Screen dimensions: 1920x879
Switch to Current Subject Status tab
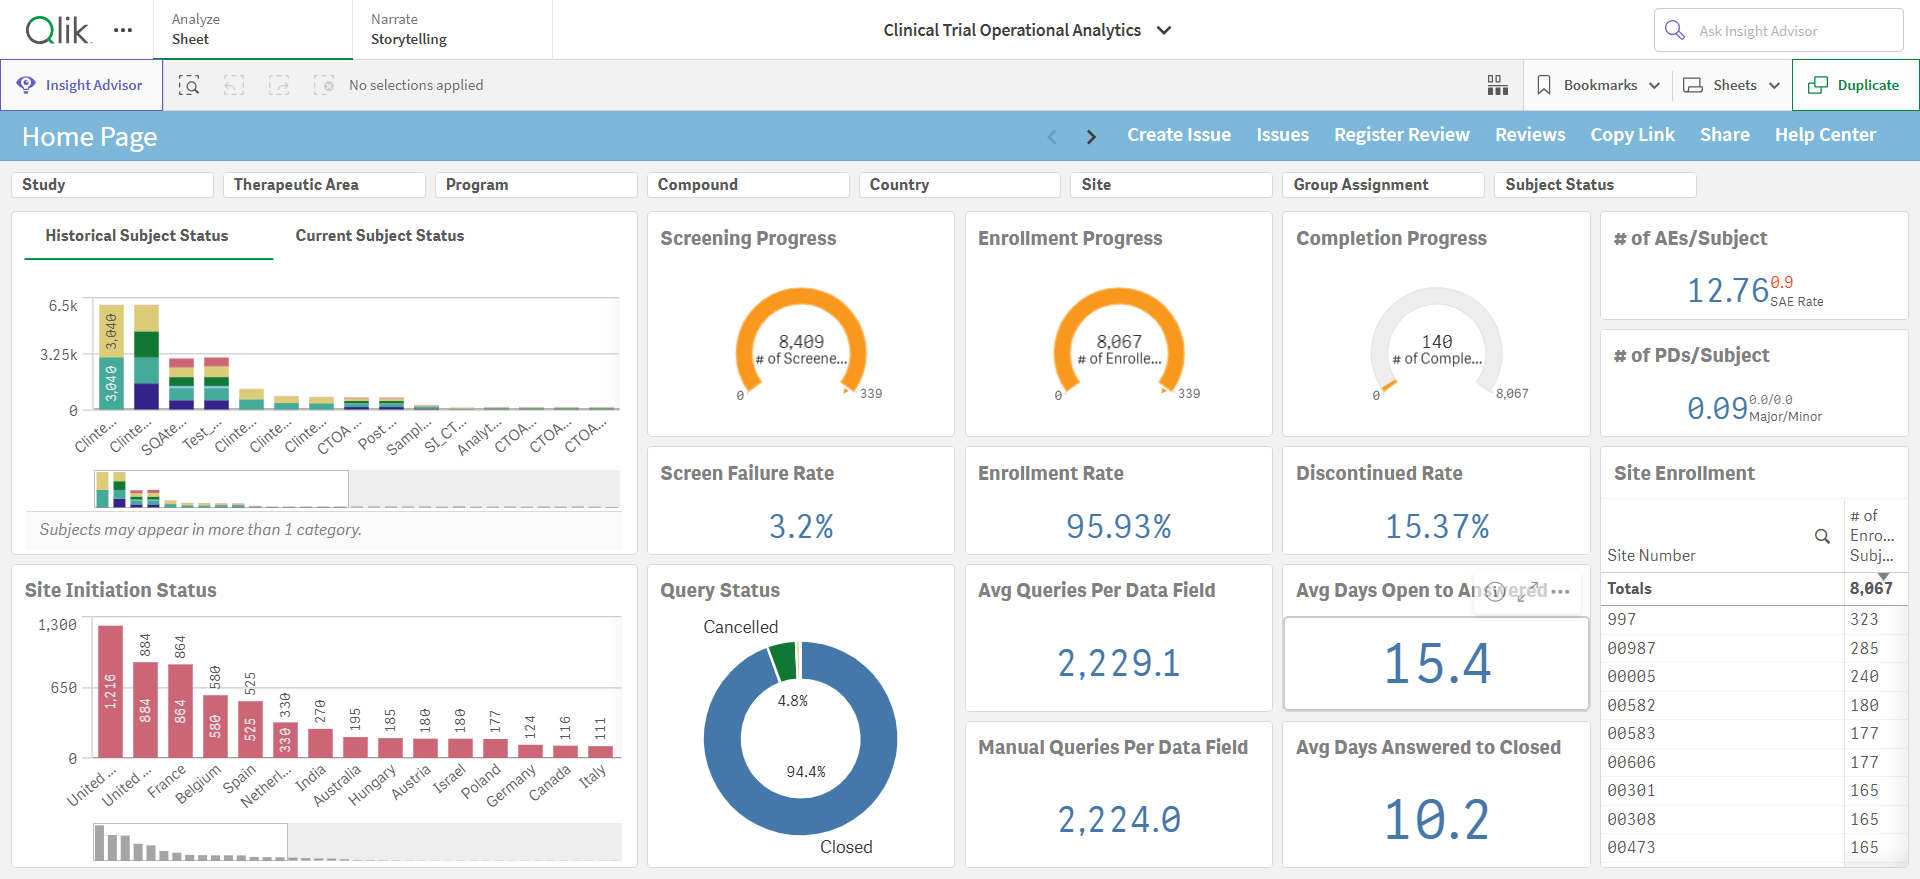coord(380,236)
